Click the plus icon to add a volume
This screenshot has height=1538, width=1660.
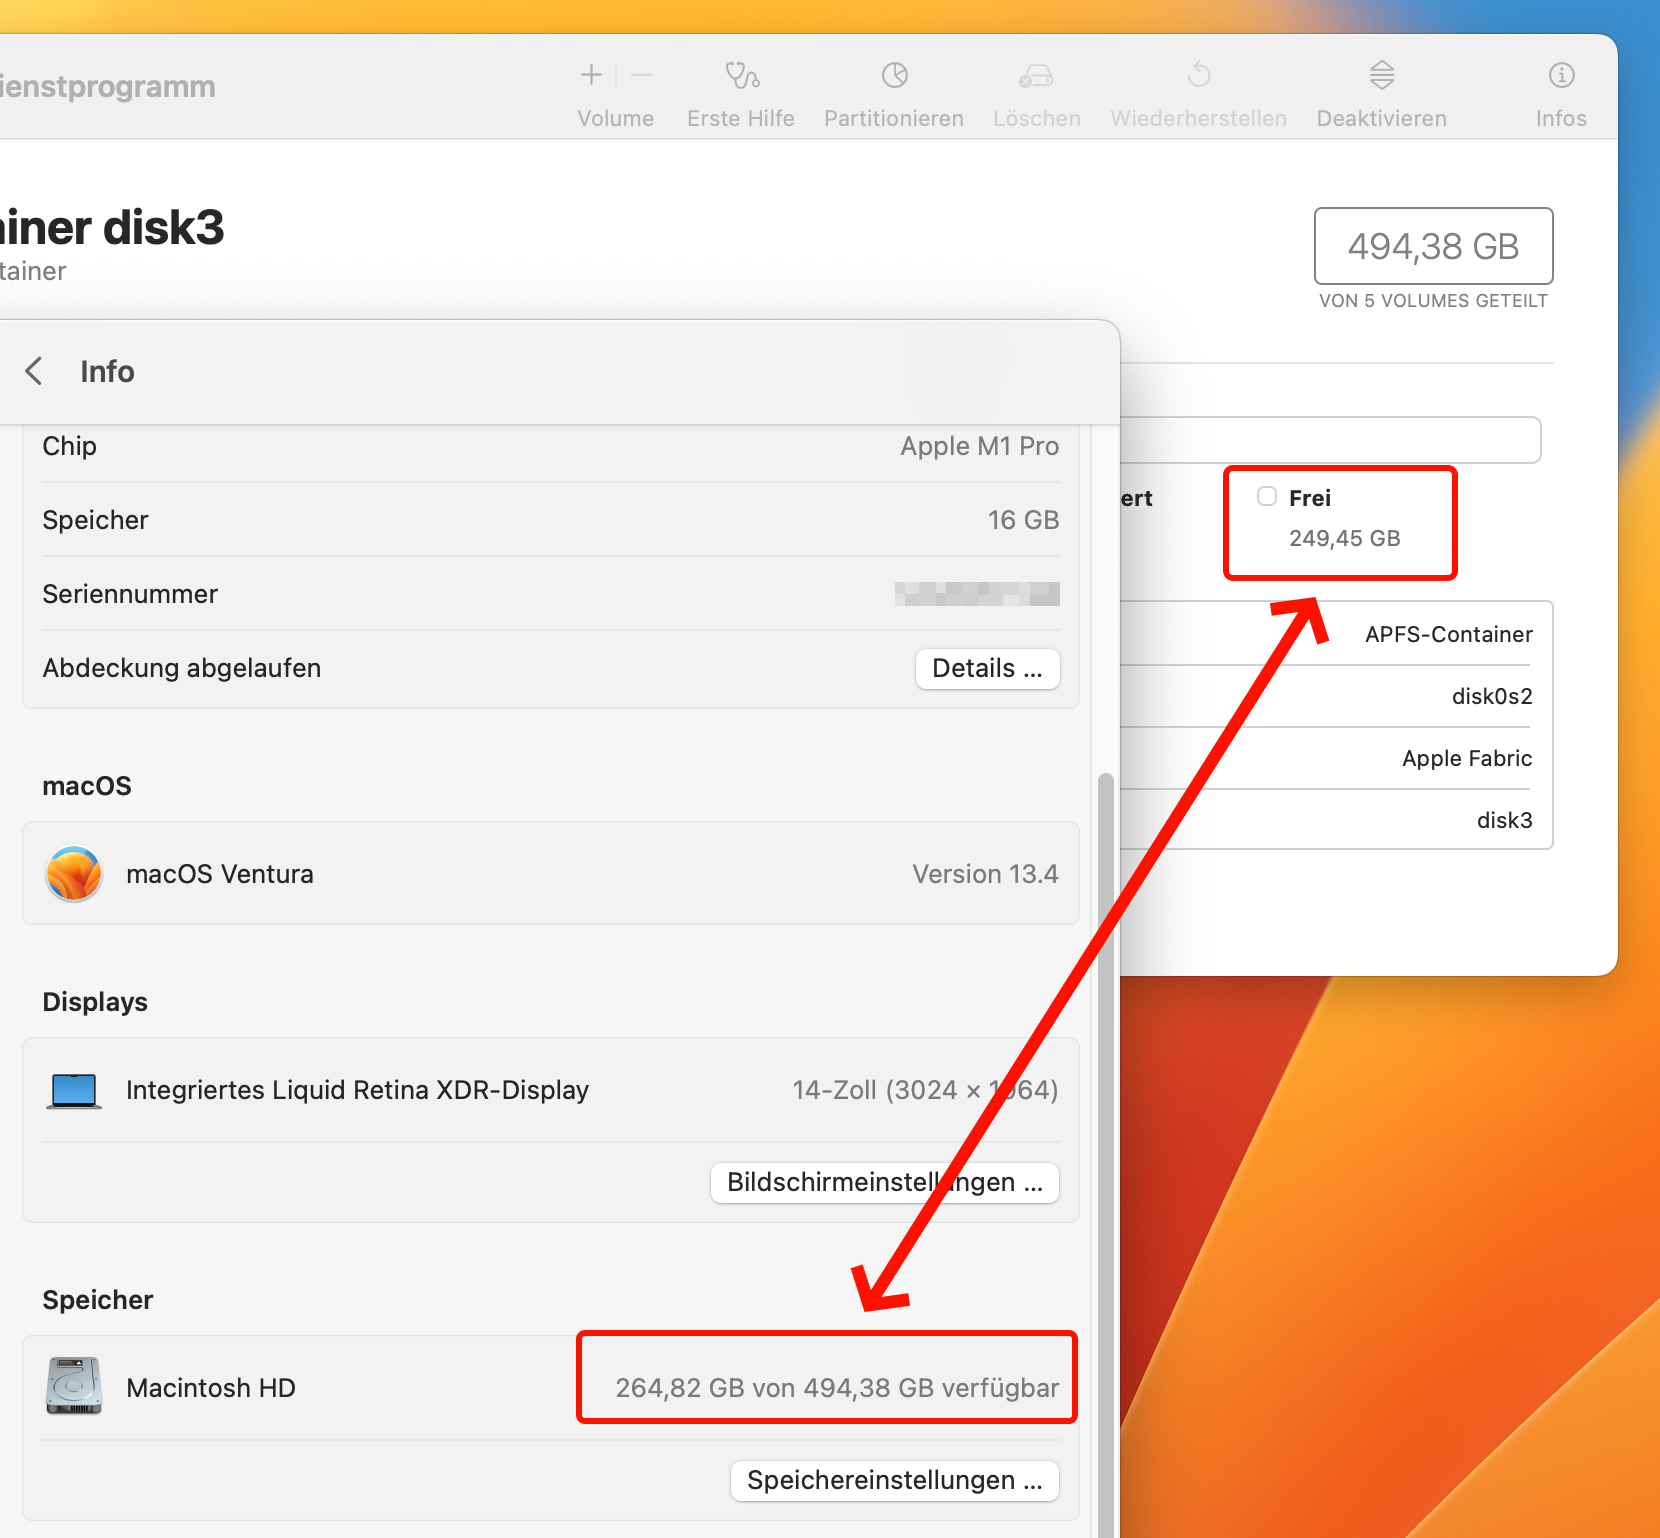coord(591,76)
